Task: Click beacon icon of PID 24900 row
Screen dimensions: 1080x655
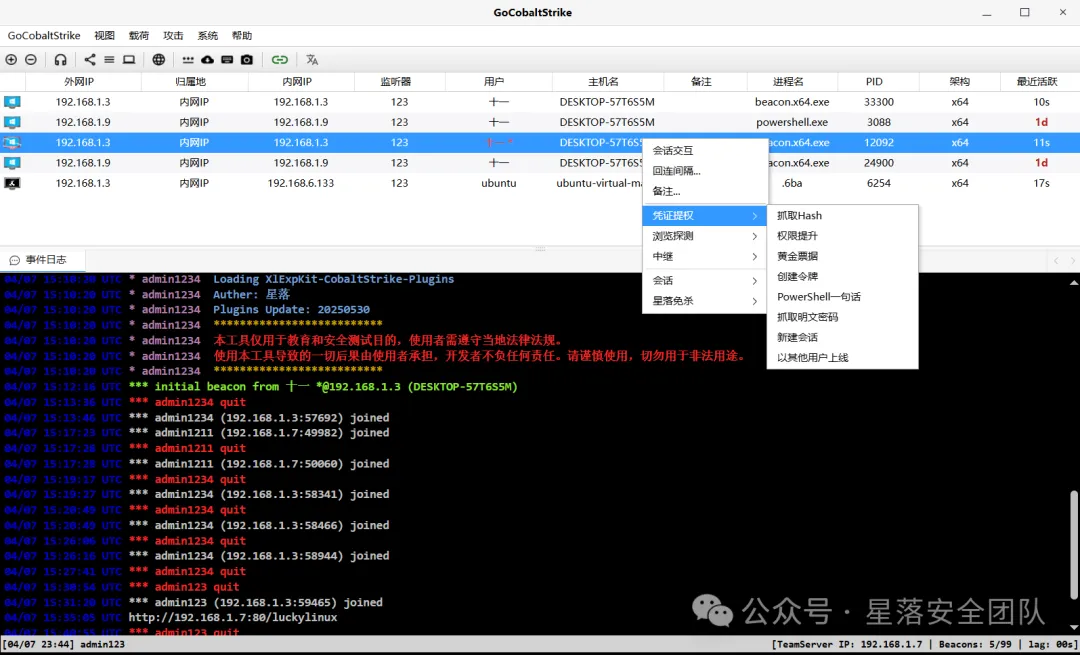Action: pos(12,163)
